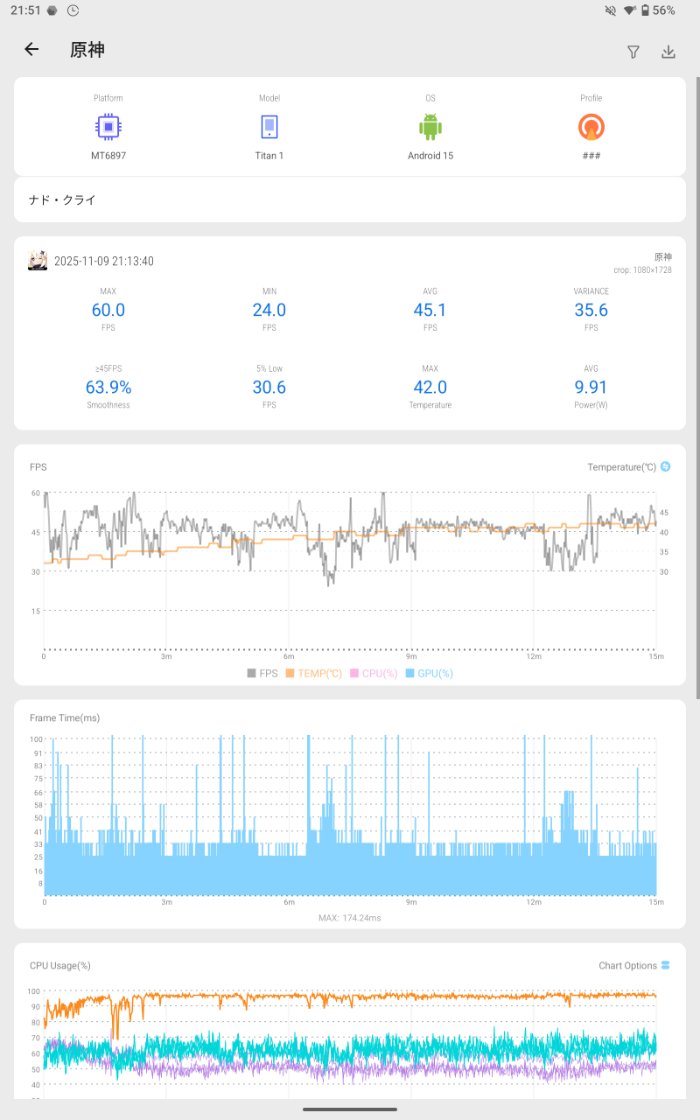Viewport: 700px width, 1120px height.
Task: Open the filter funnel icon
Action: [633, 52]
